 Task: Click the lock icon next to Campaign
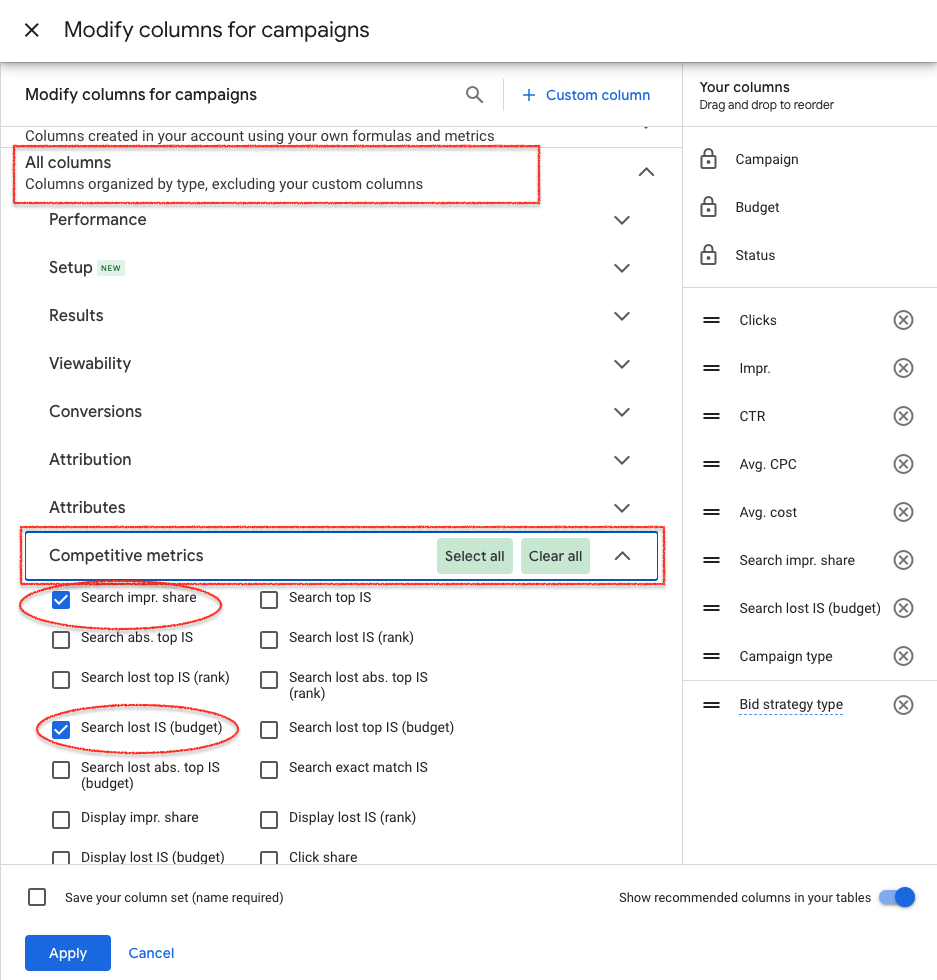click(708, 159)
